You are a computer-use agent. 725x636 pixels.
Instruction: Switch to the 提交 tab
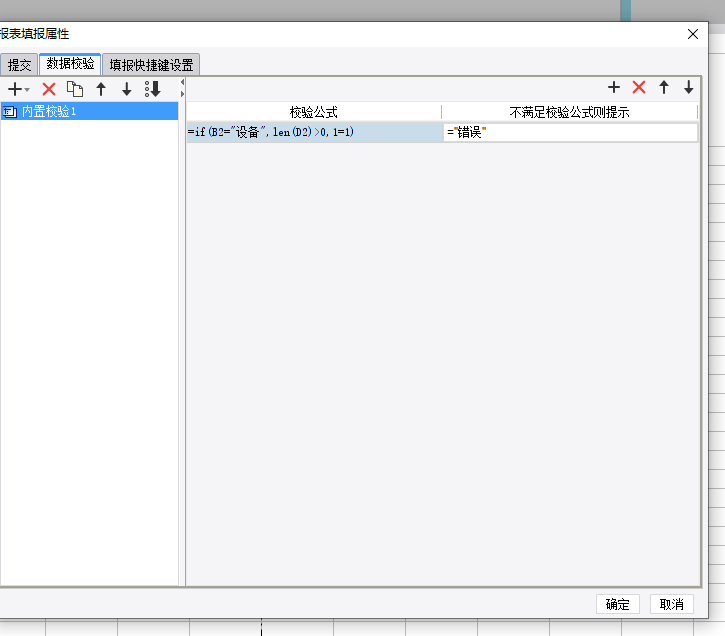pos(19,65)
